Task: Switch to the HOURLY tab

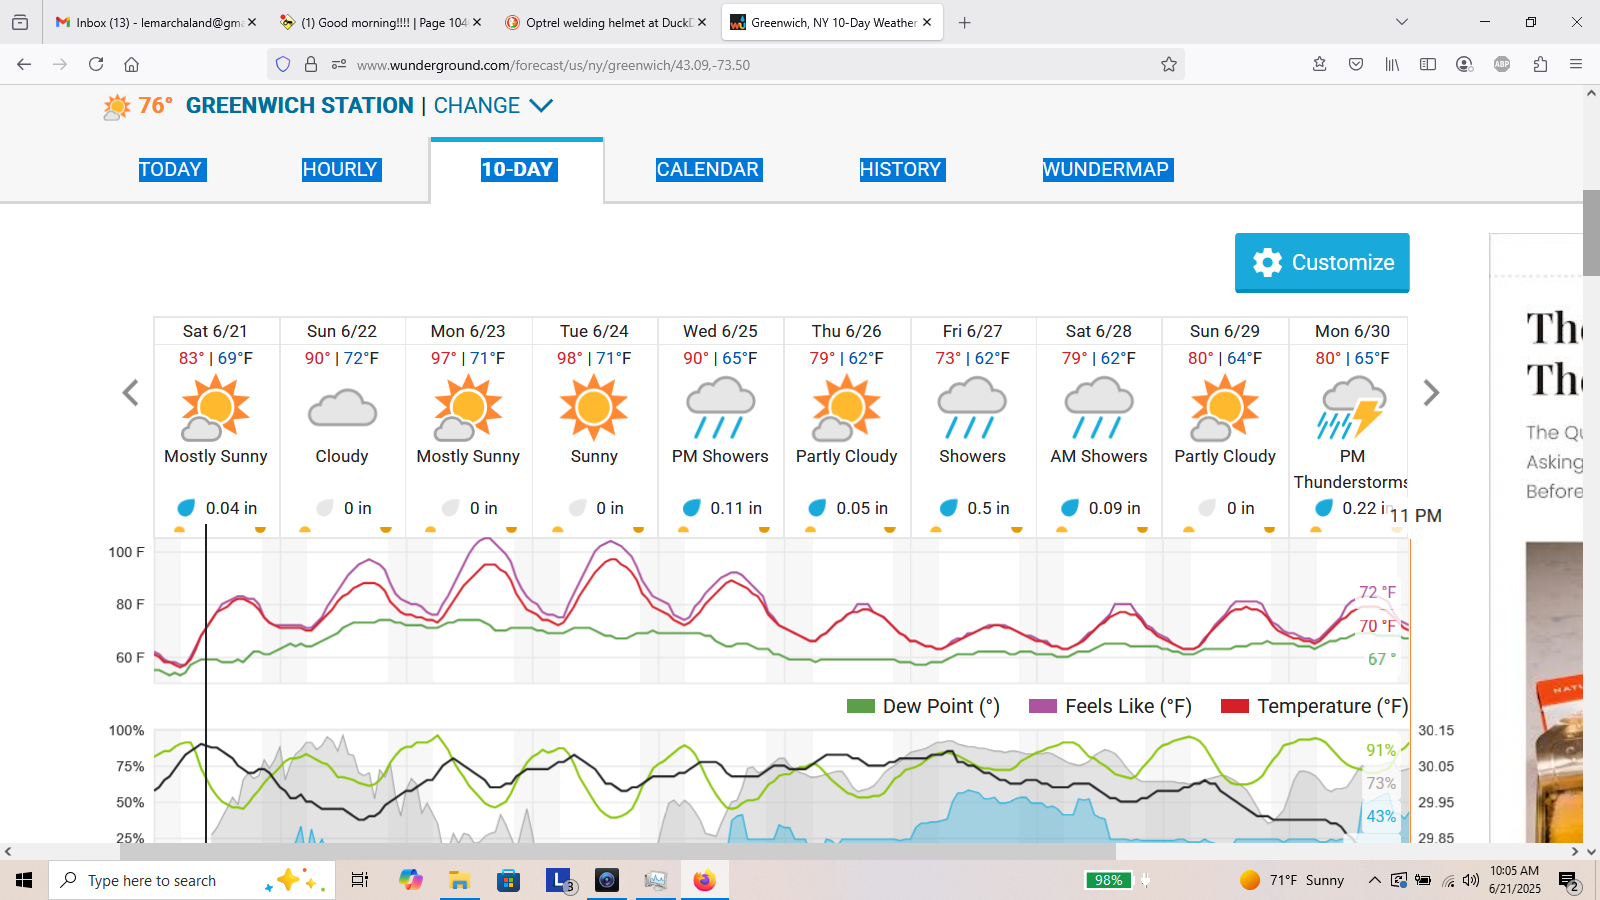Action: (340, 170)
